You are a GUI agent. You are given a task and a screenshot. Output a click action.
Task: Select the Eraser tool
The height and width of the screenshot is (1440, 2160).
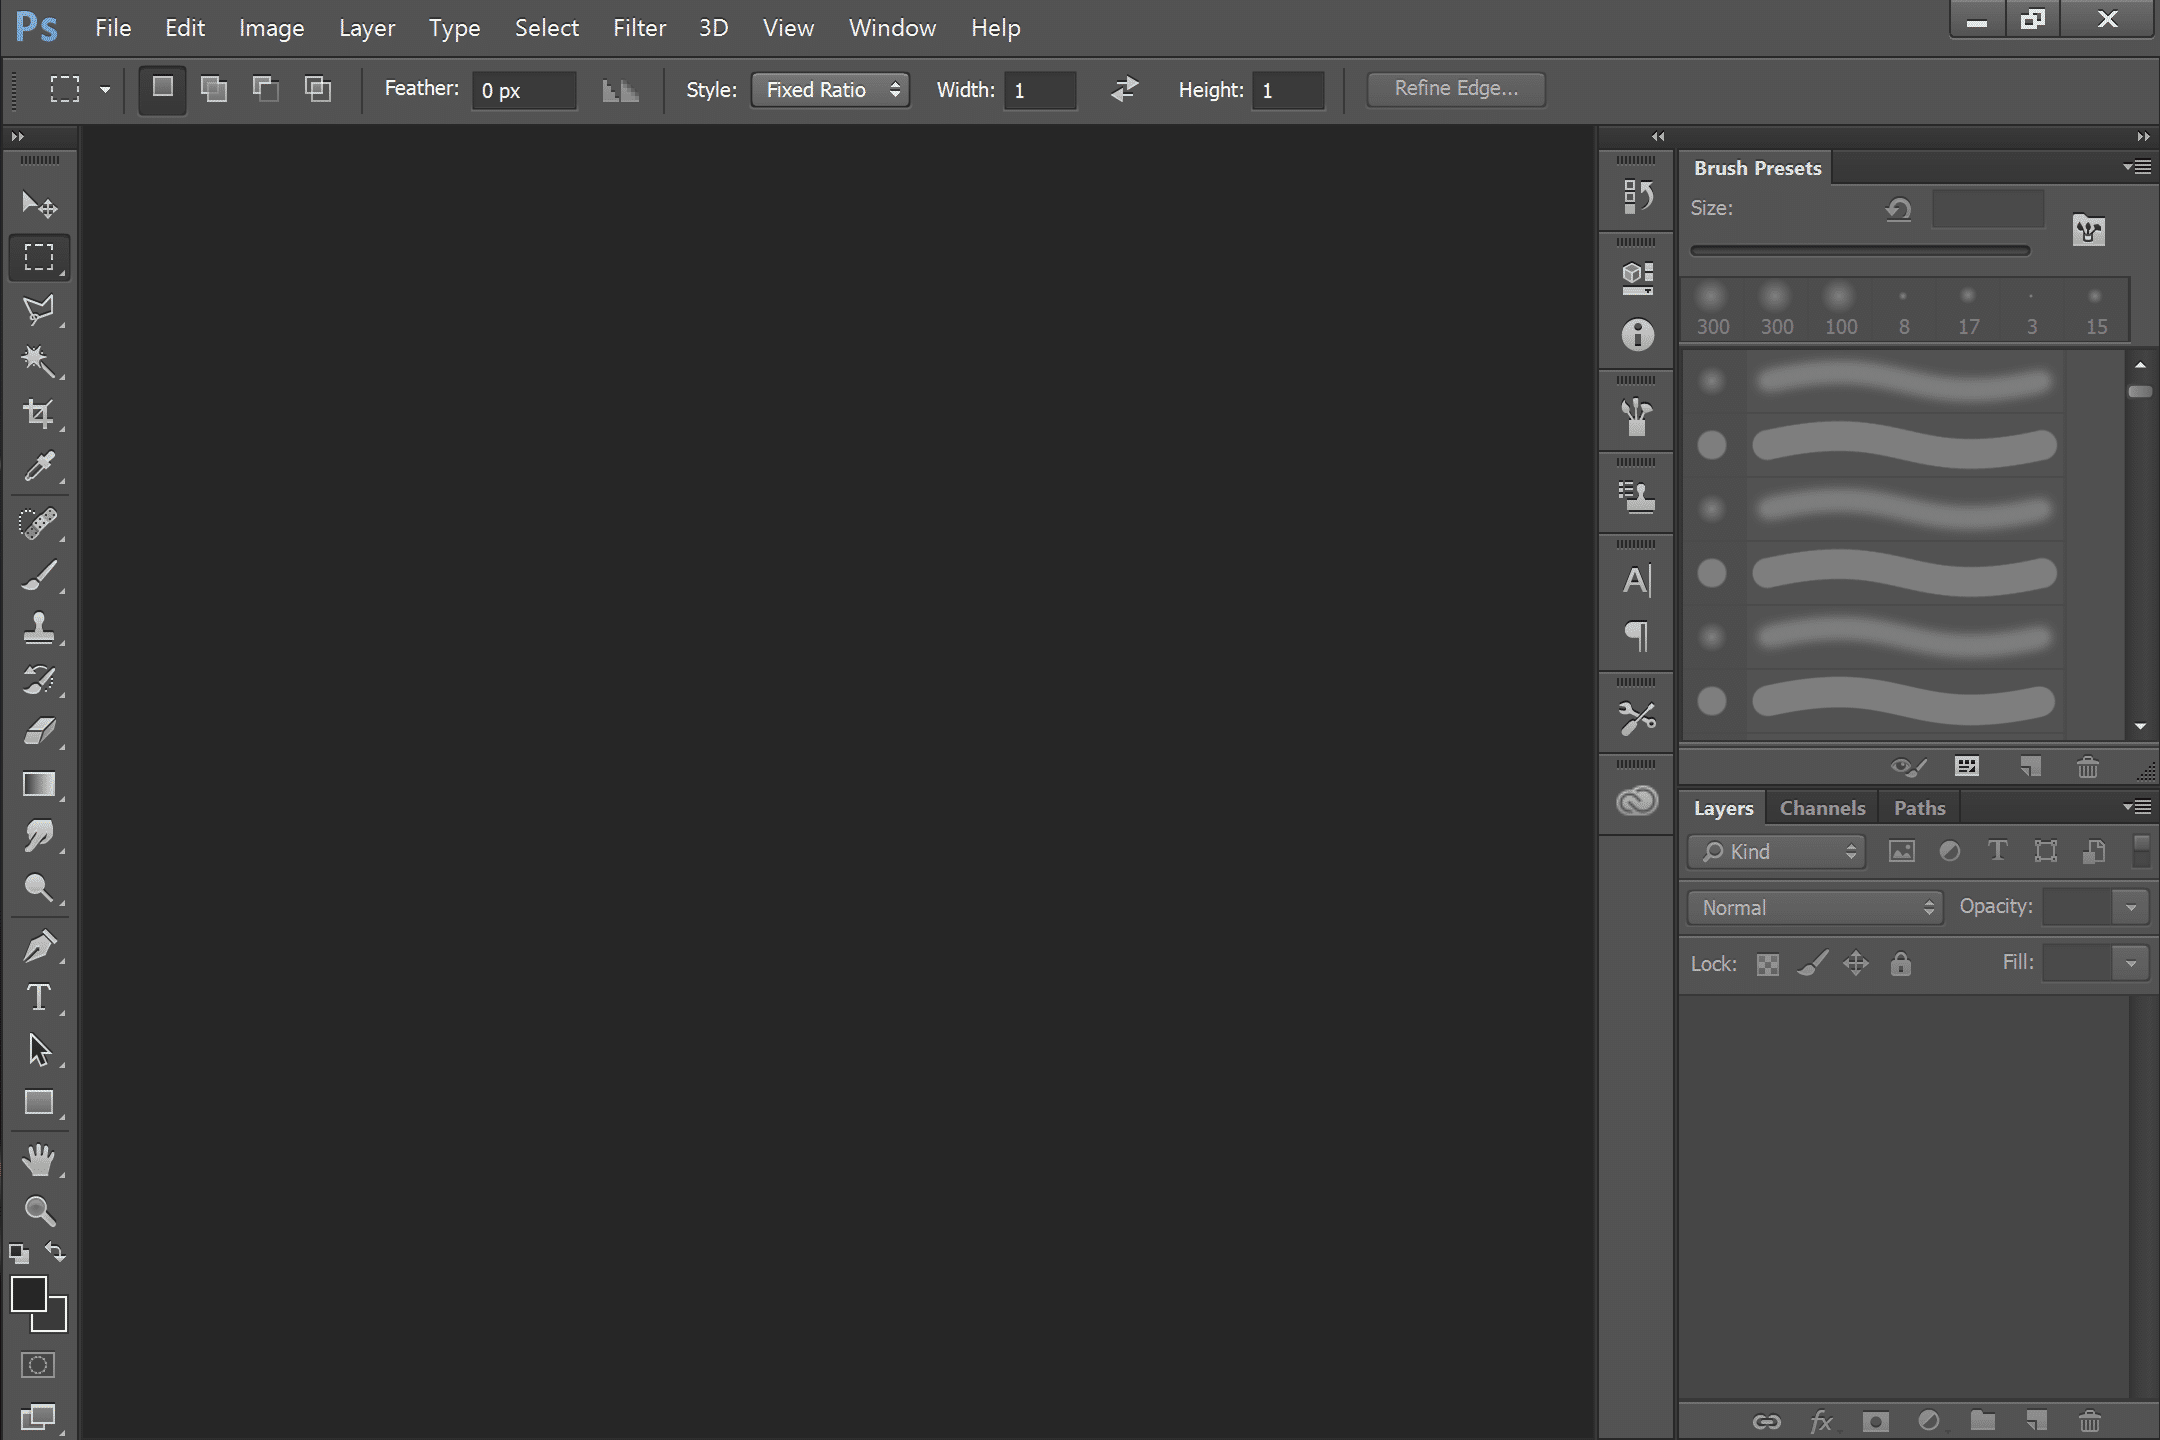[x=39, y=731]
